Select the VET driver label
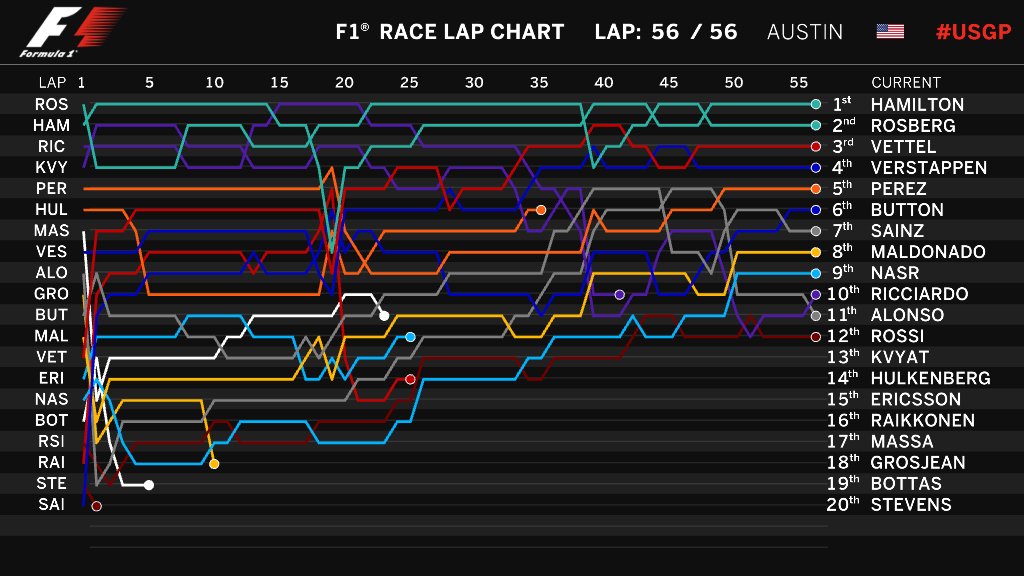Viewport: 1024px width, 576px height. click(52, 357)
